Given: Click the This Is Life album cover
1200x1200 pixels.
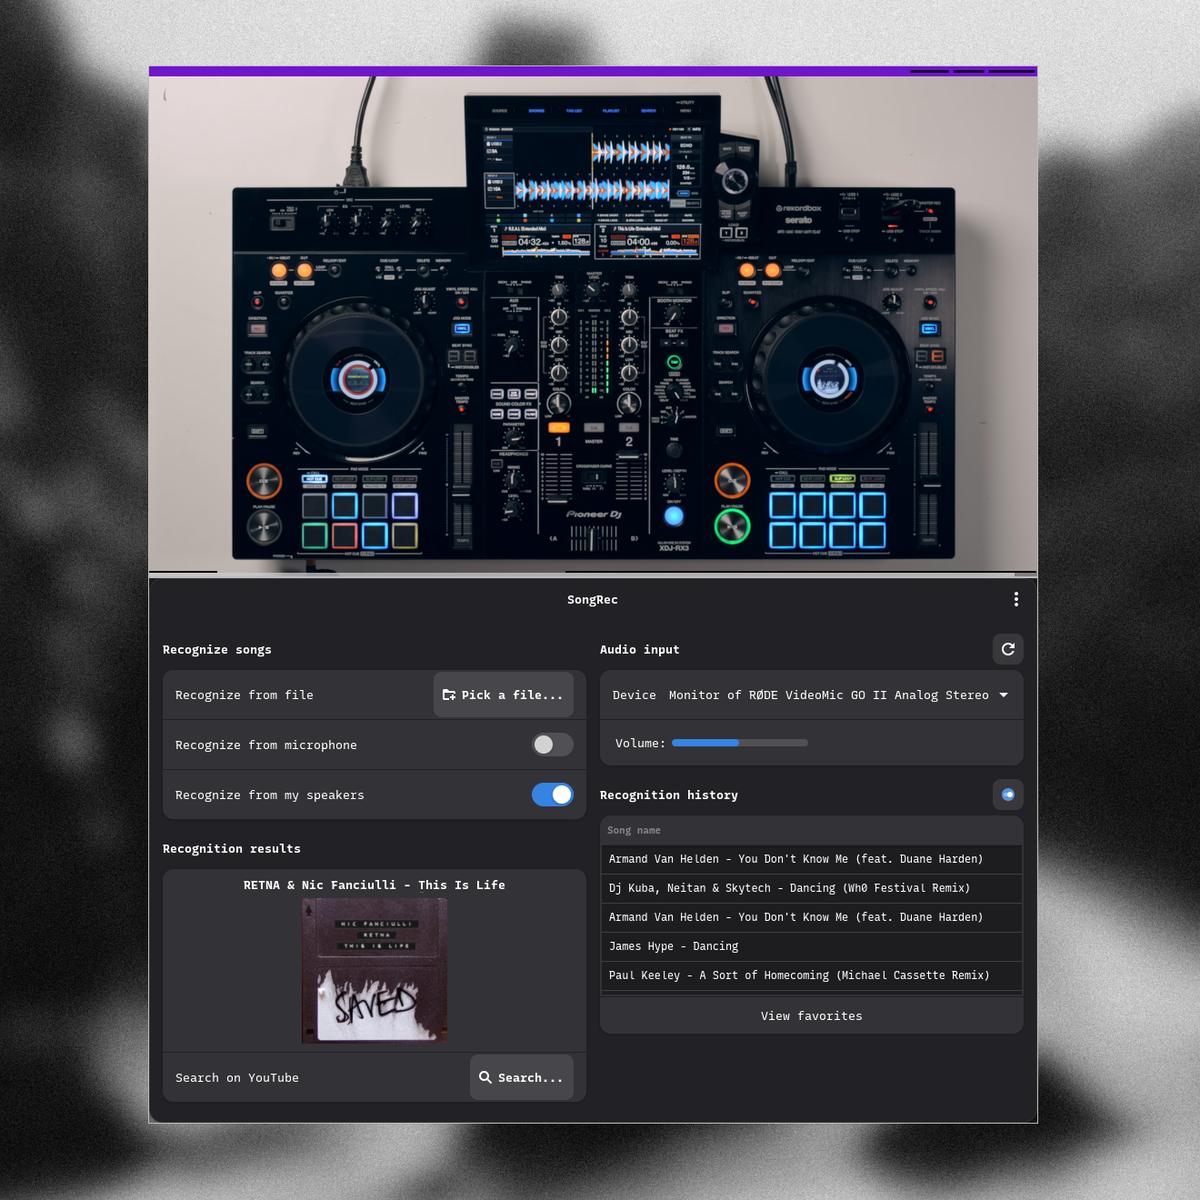Looking at the screenshot, I should tap(374, 970).
